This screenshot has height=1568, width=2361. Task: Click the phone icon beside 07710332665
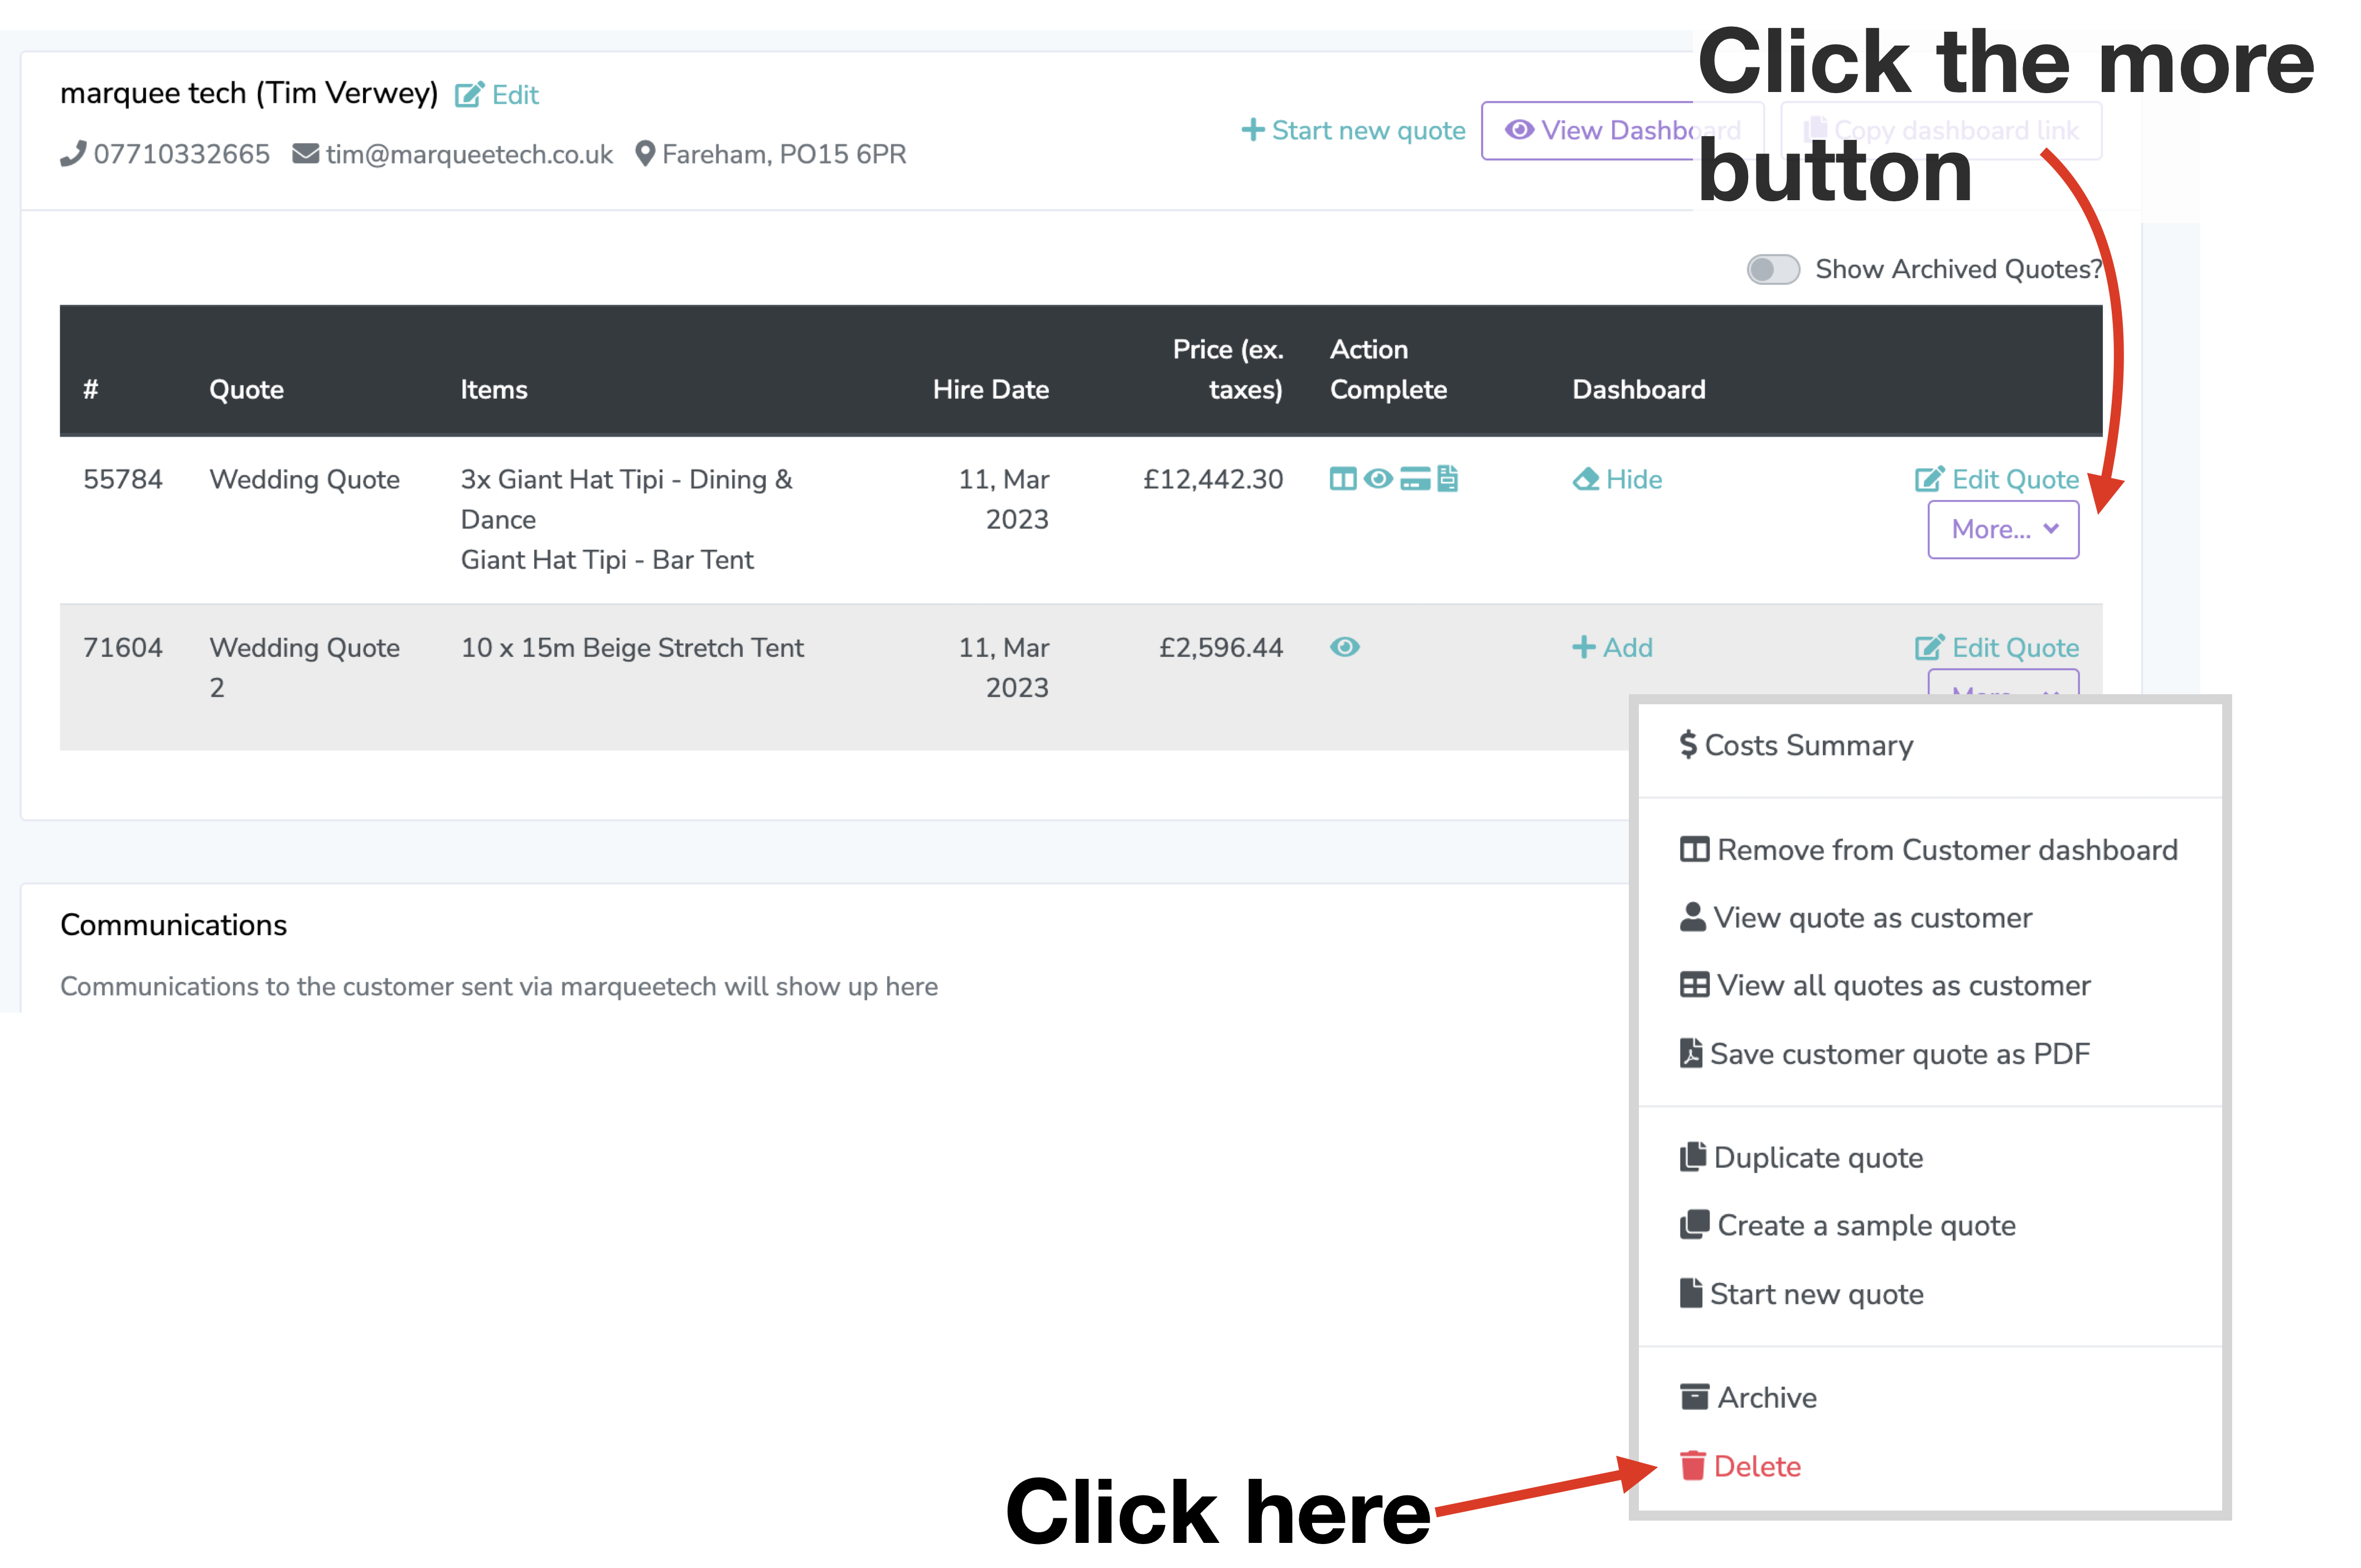click(73, 154)
